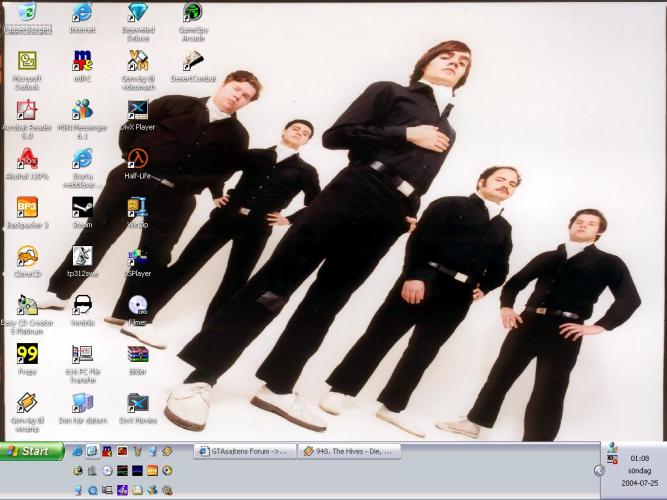Open the BSPlayer desktop shortcut
Screen dimensions: 667x500
click(x=138, y=256)
